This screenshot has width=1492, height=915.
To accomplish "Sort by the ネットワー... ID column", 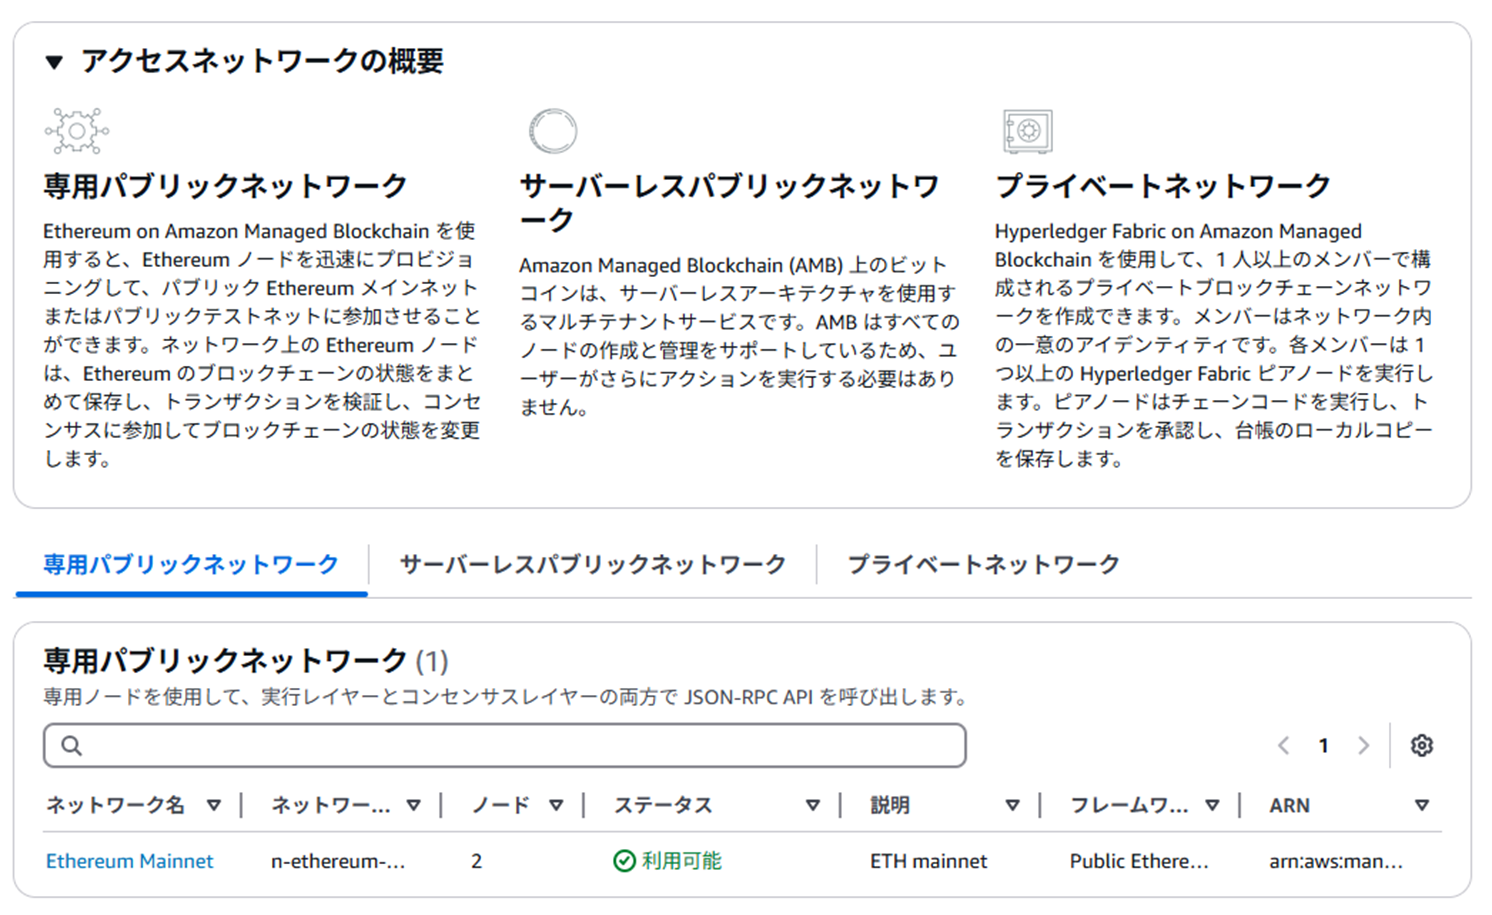I will (x=413, y=806).
